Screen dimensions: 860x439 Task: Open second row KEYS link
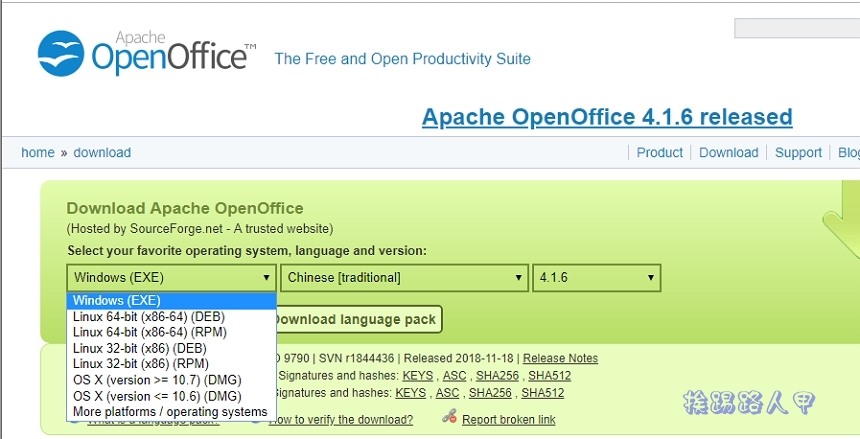(x=410, y=393)
